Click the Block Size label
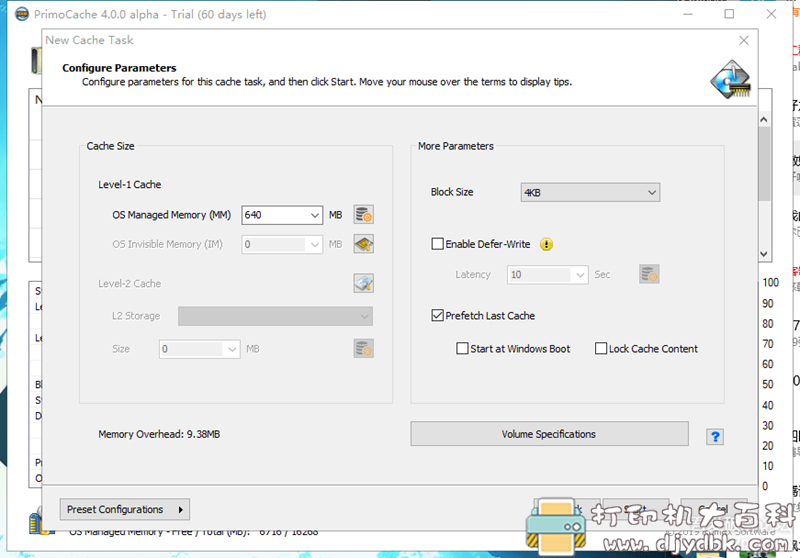 tap(452, 192)
